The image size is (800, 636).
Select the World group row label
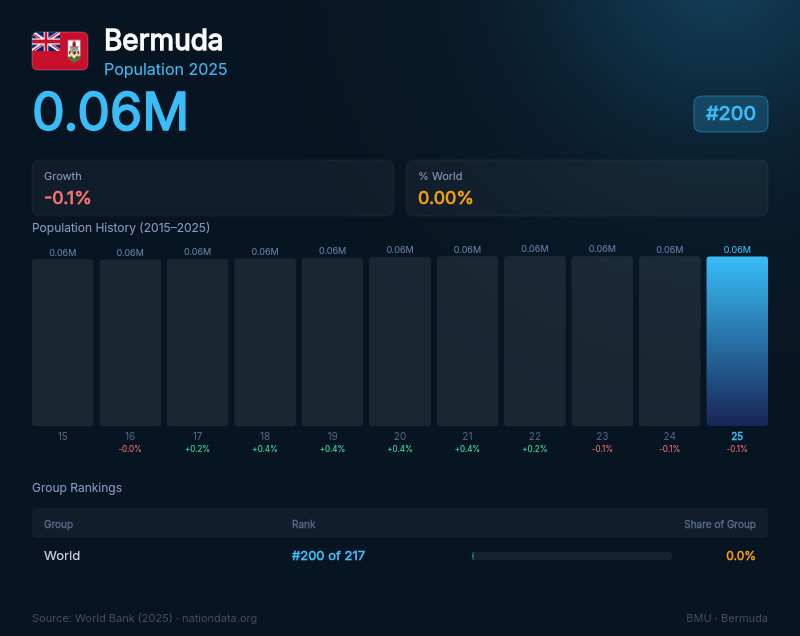coord(62,555)
